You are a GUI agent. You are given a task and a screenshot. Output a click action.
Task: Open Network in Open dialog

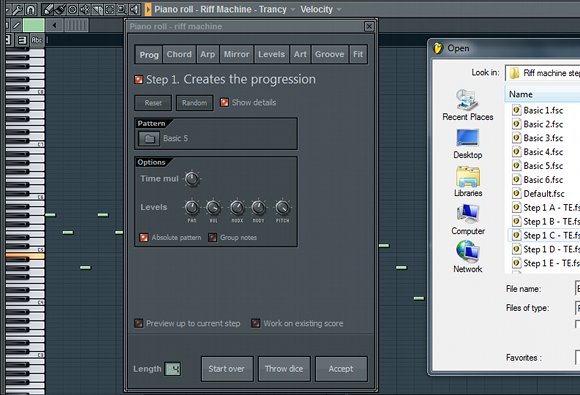click(468, 257)
